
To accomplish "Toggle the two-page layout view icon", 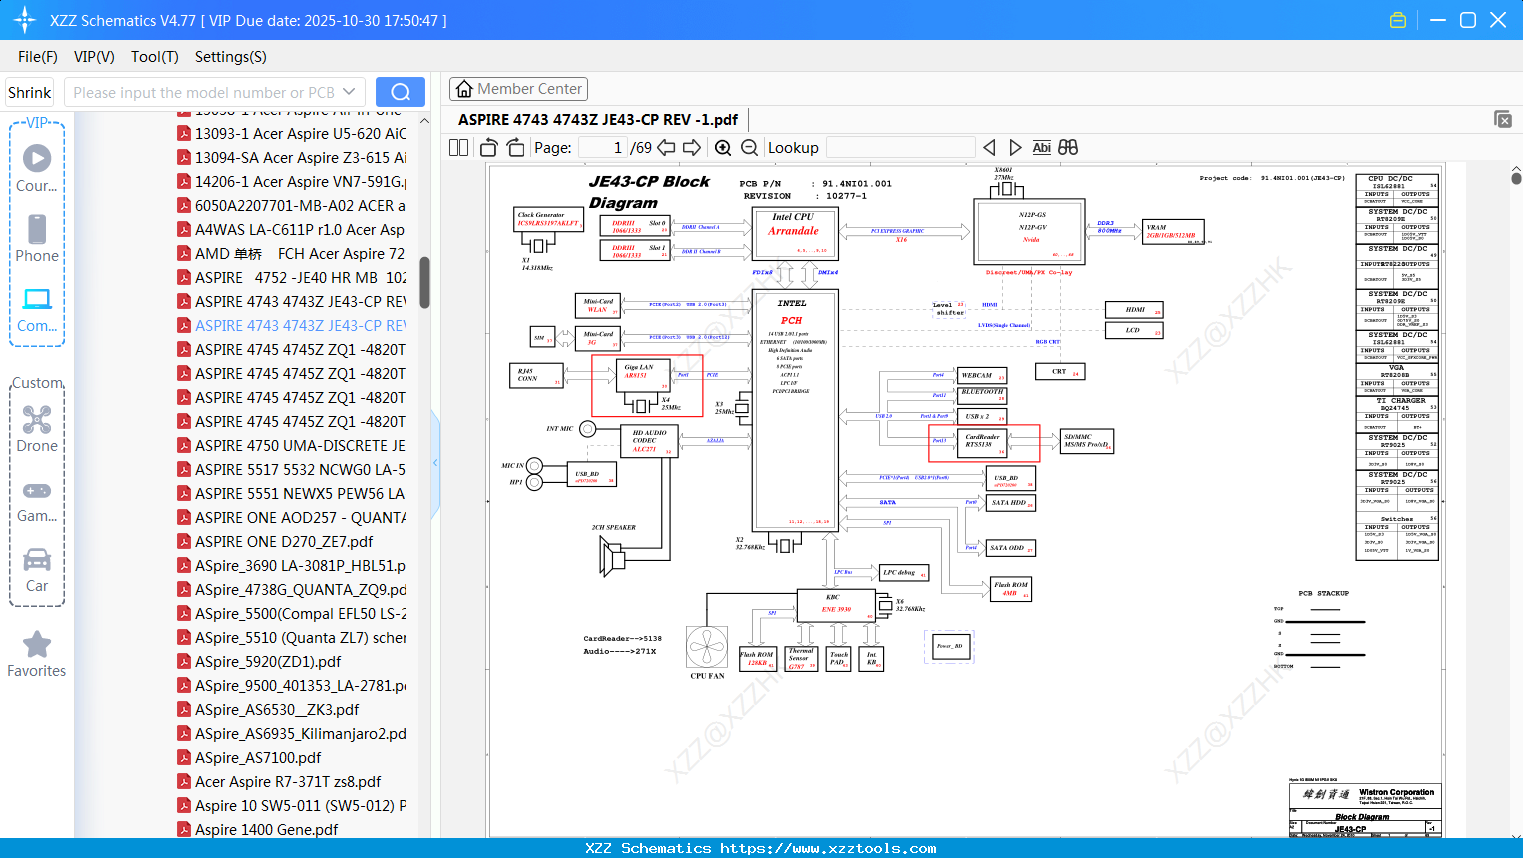I will pos(459,148).
